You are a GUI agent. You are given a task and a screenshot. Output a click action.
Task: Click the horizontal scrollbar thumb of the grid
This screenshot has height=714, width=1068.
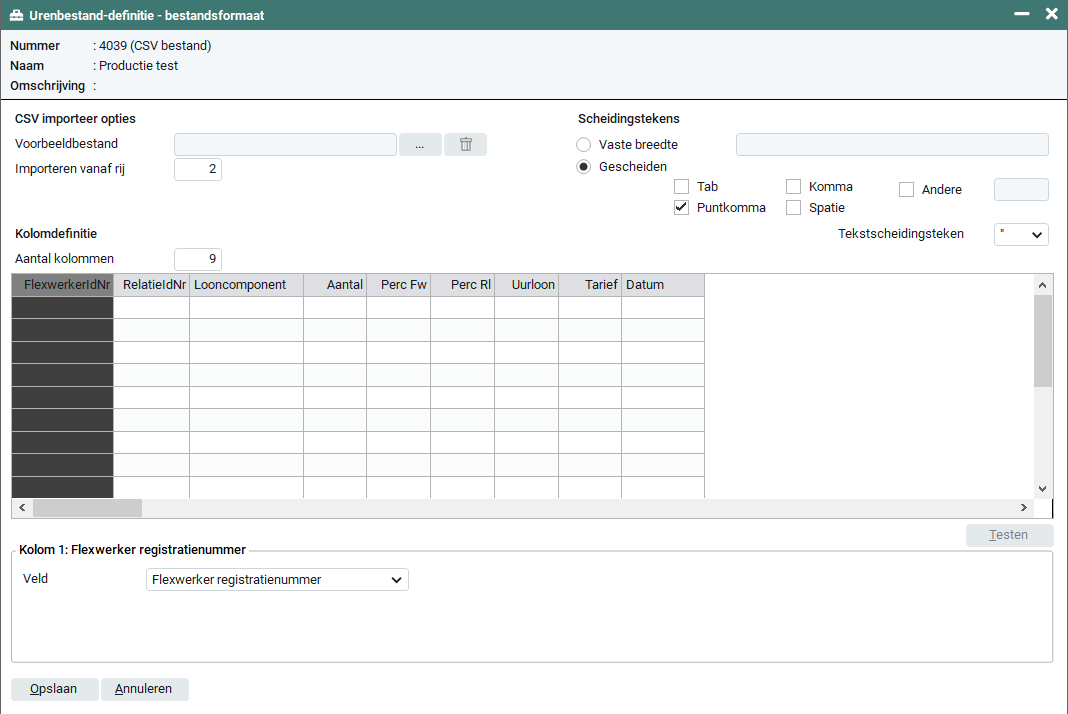tap(87, 508)
